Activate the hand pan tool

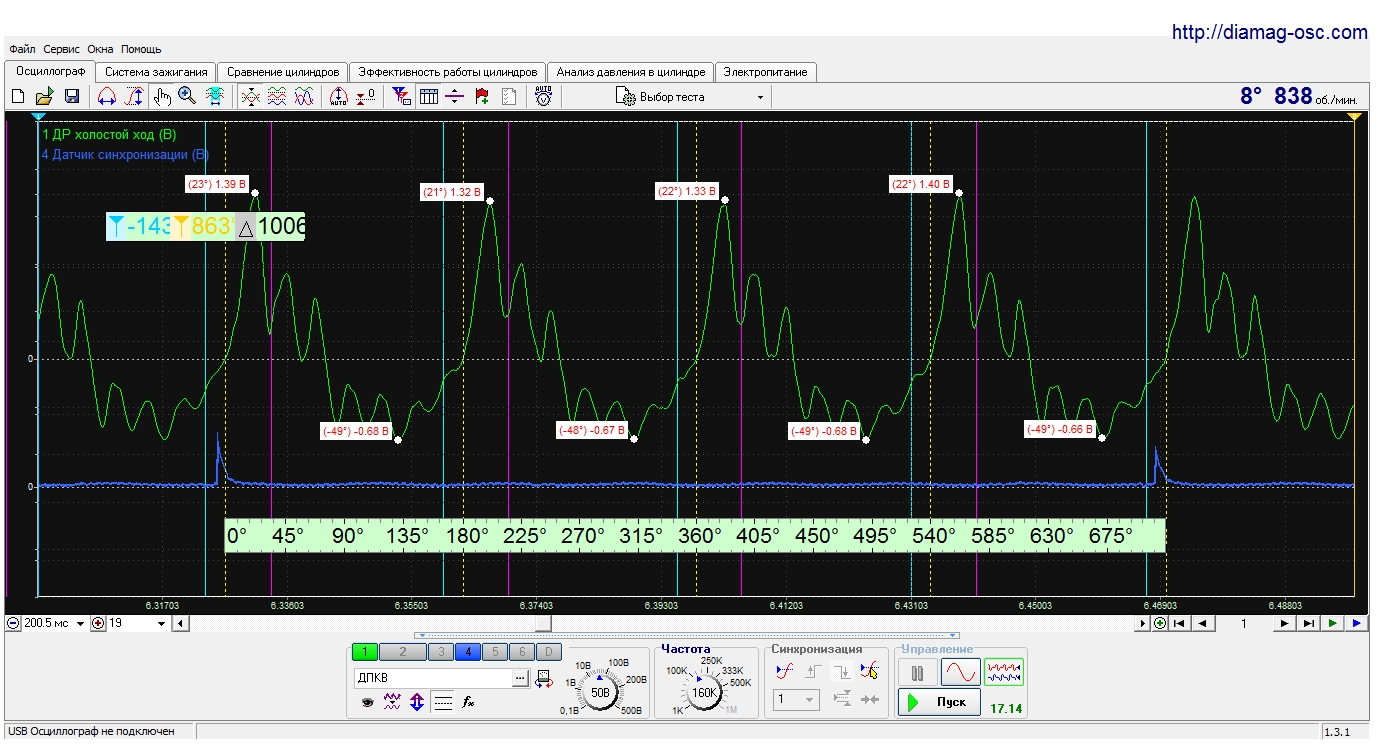162,97
